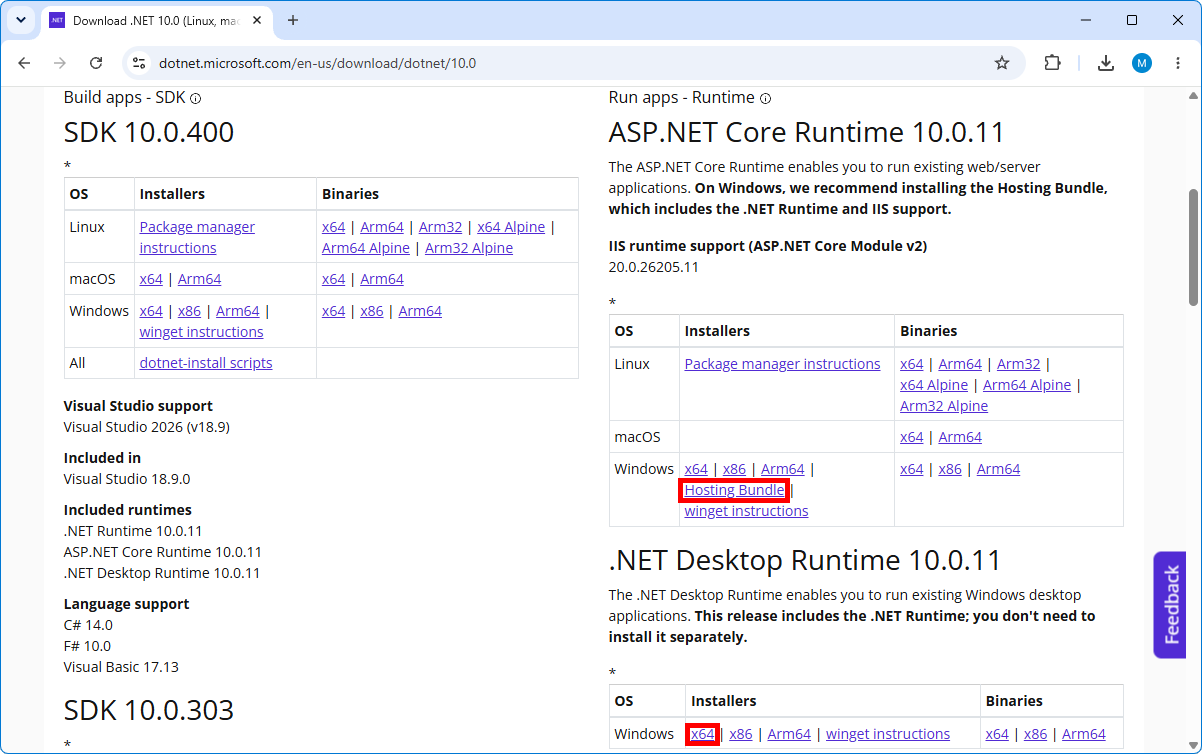Image resolution: width=1202 pixels, height=754 pixels.
Task: Download ASP.NET Core Windows x64 binary
Action: [x=911, y=469]
